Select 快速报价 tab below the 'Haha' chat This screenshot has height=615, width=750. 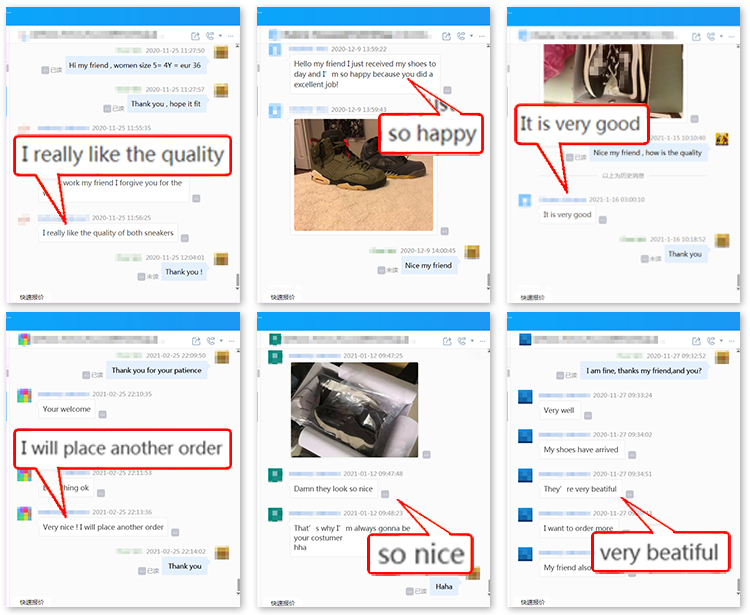pos(283,603)
